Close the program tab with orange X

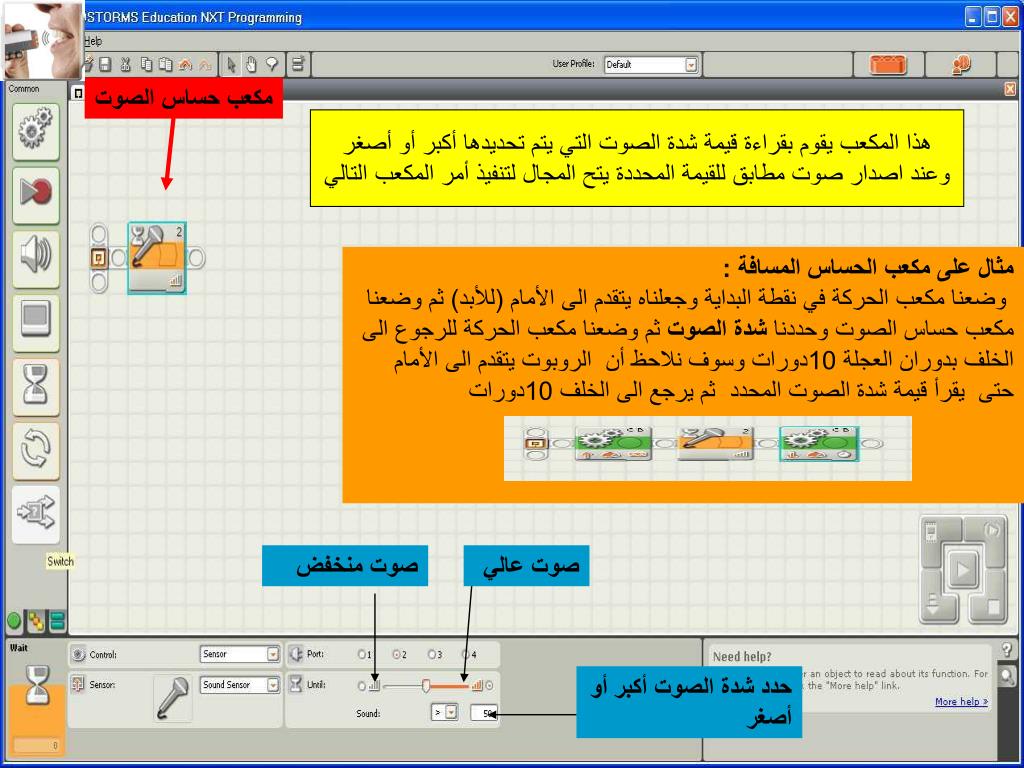coord(1010,89)
